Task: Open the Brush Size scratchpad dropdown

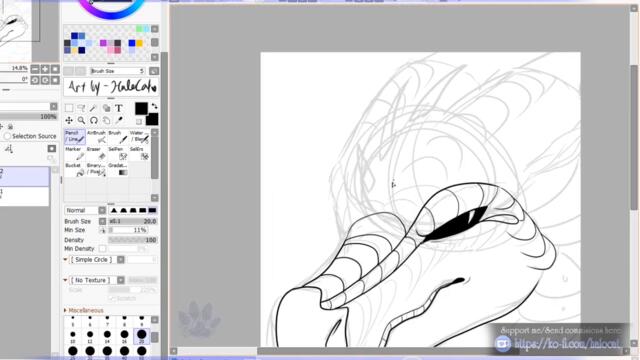Action: (154, 71)
